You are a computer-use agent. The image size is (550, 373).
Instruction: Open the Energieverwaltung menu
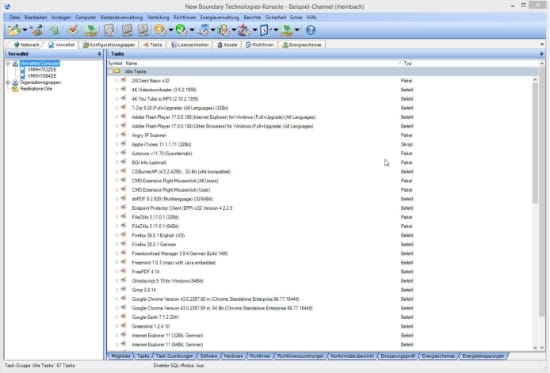pos(220,17)
